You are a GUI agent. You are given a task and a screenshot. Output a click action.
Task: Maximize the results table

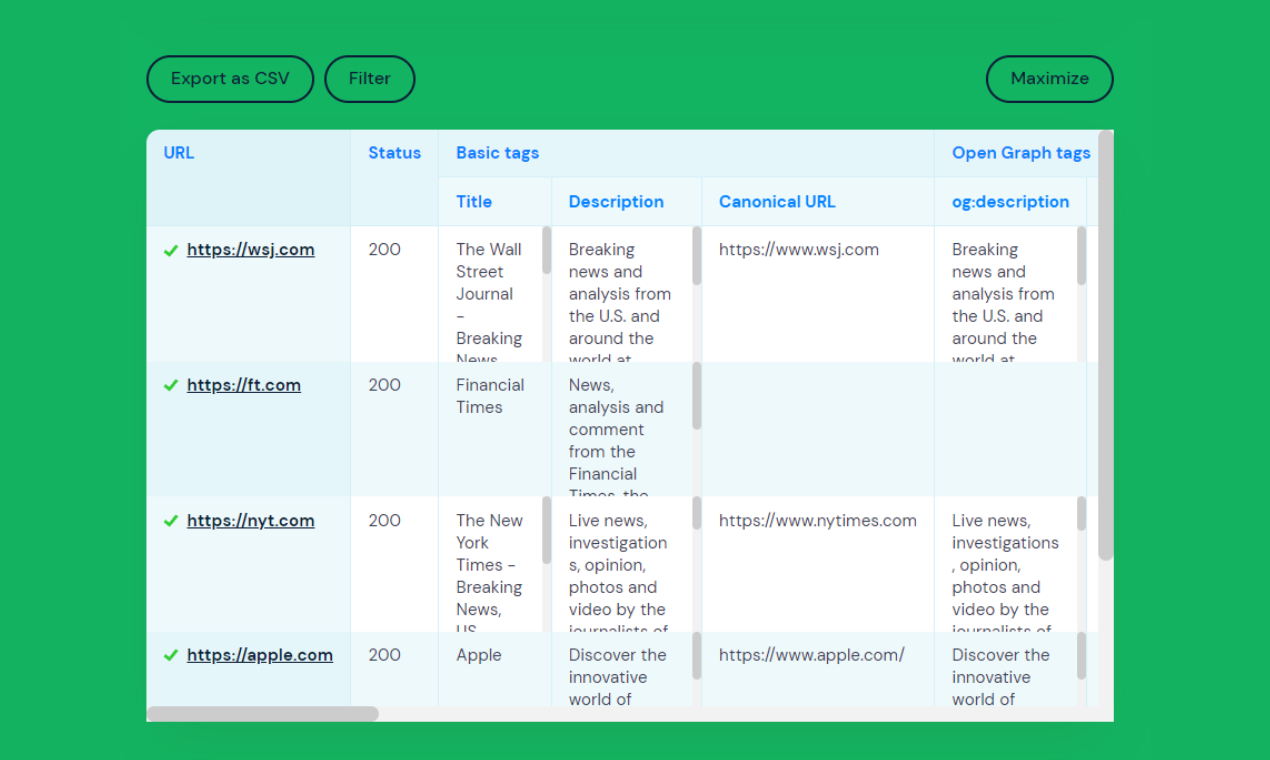(1049, 79)
